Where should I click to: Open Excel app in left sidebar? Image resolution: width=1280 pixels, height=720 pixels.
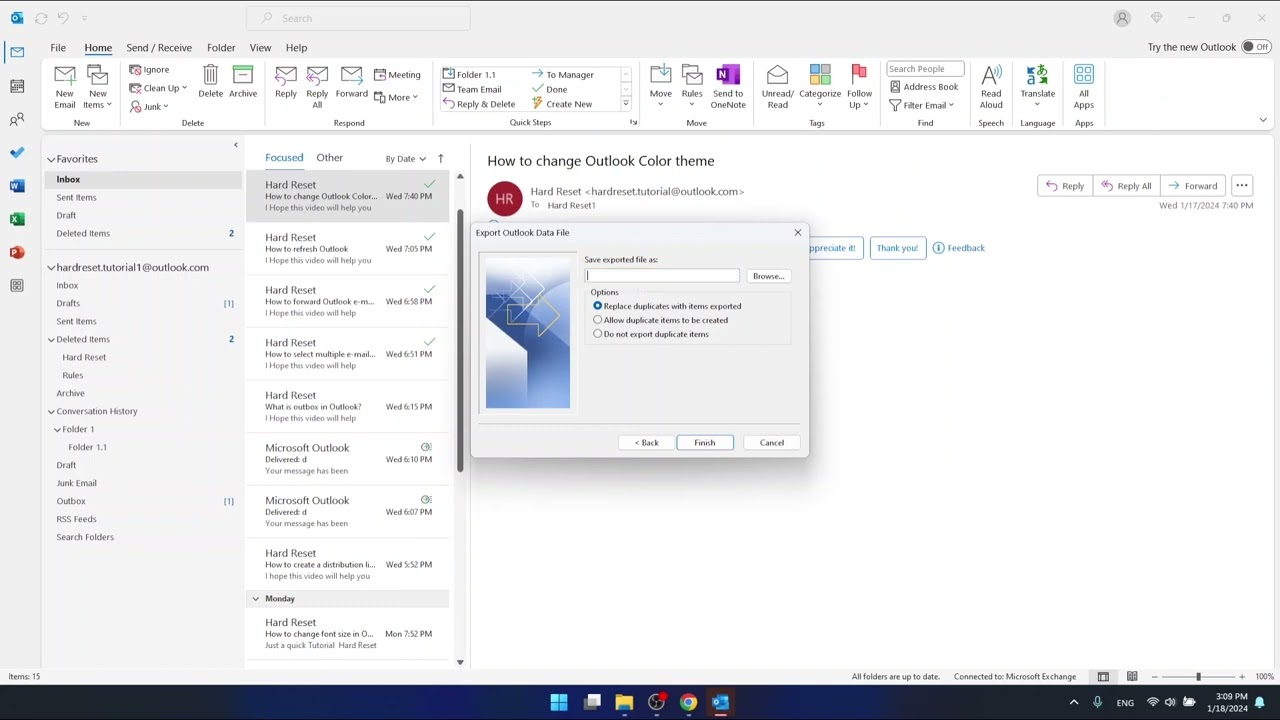[x=17, y=219]
